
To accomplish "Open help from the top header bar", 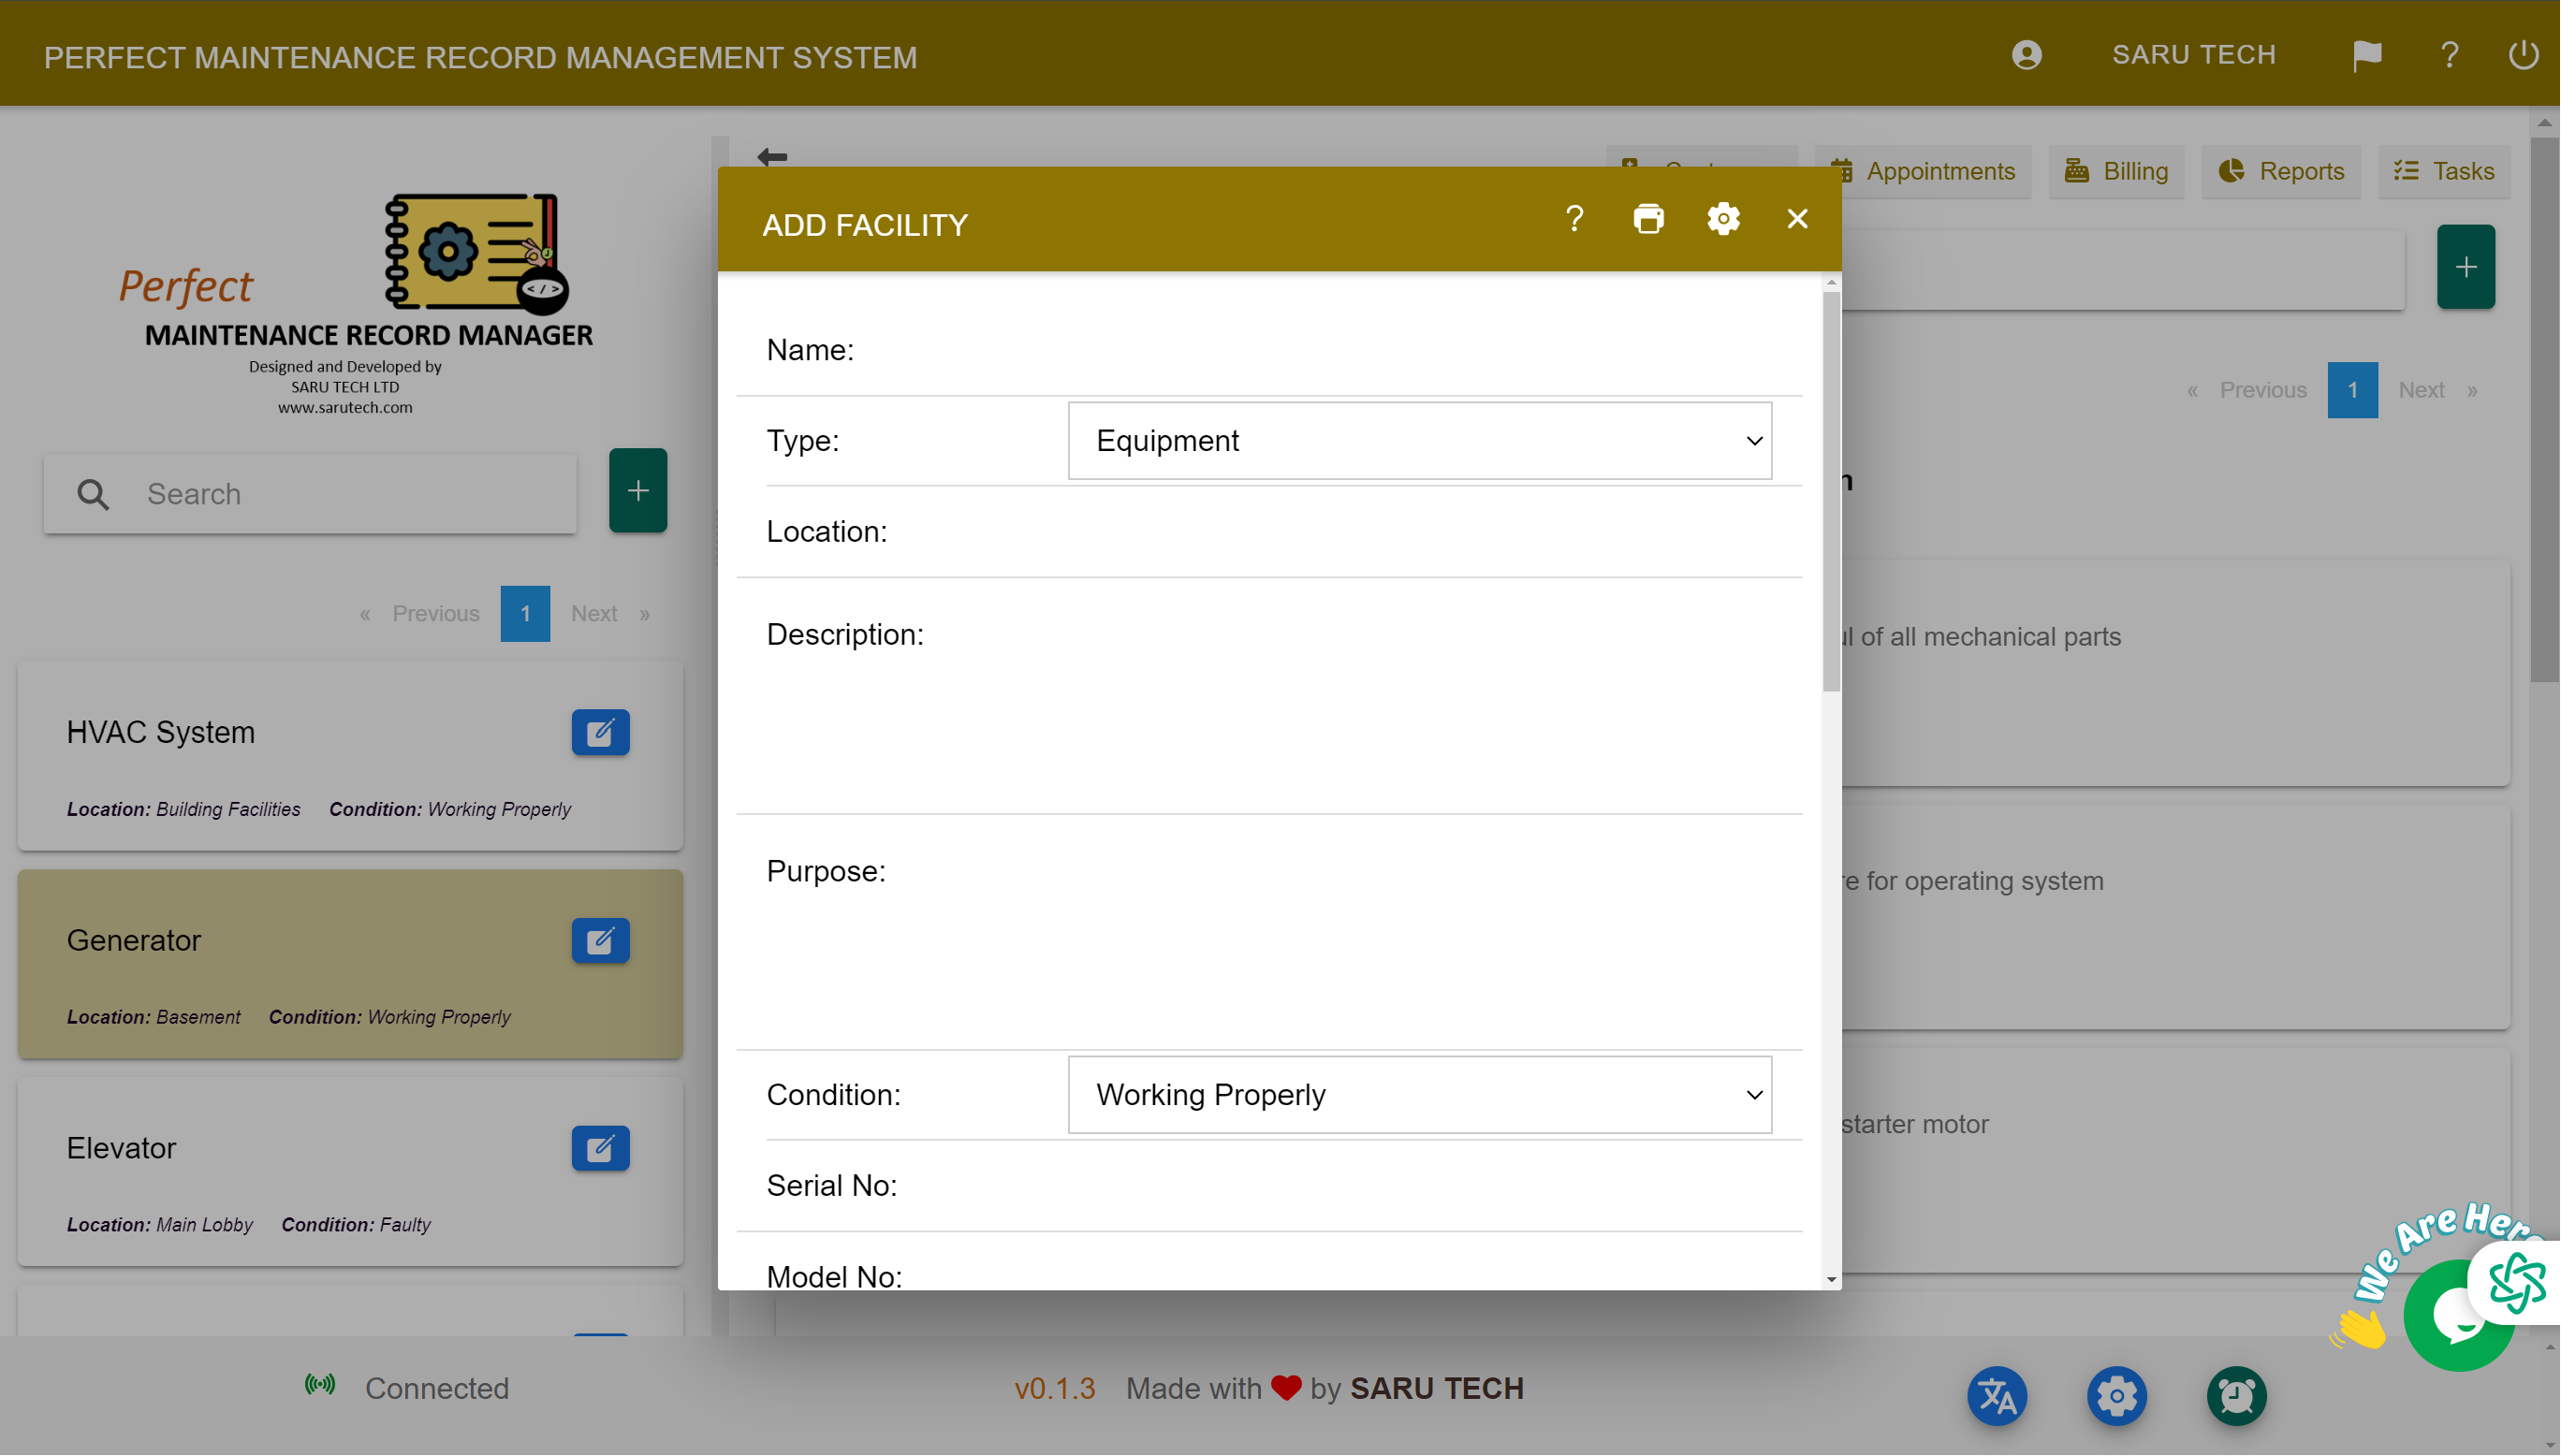I will pos(2449,55).
